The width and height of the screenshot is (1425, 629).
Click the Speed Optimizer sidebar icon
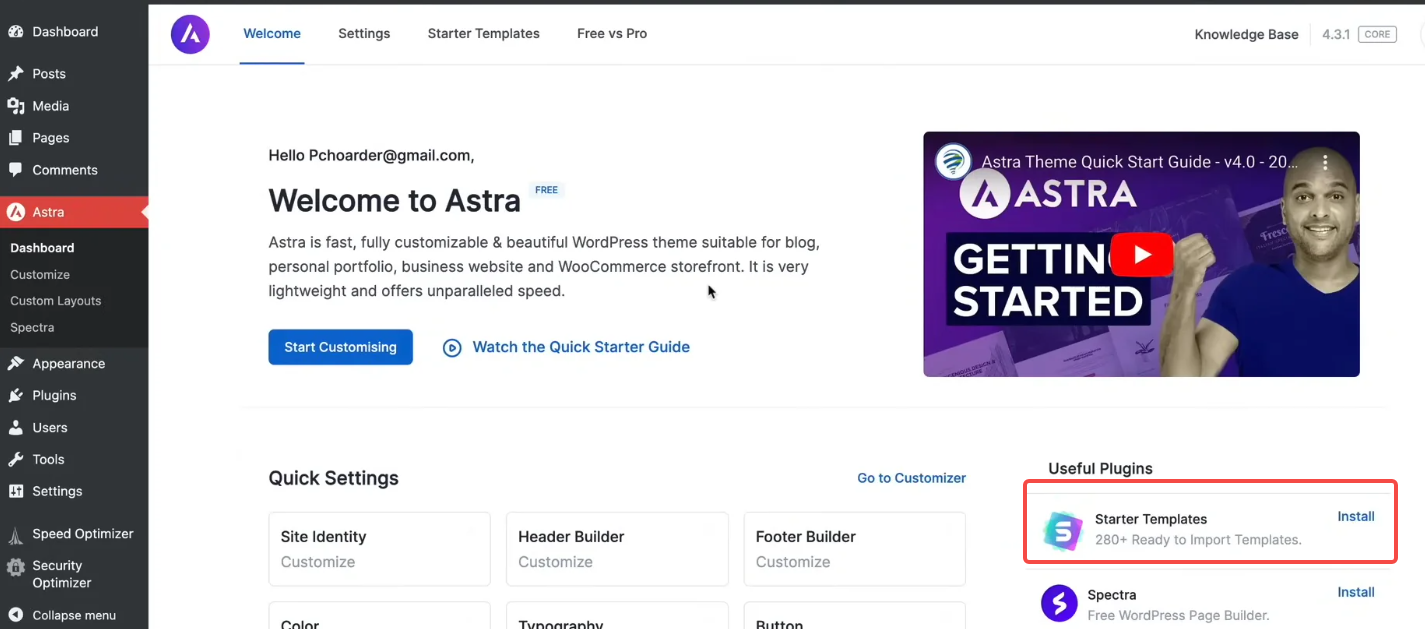15,534
